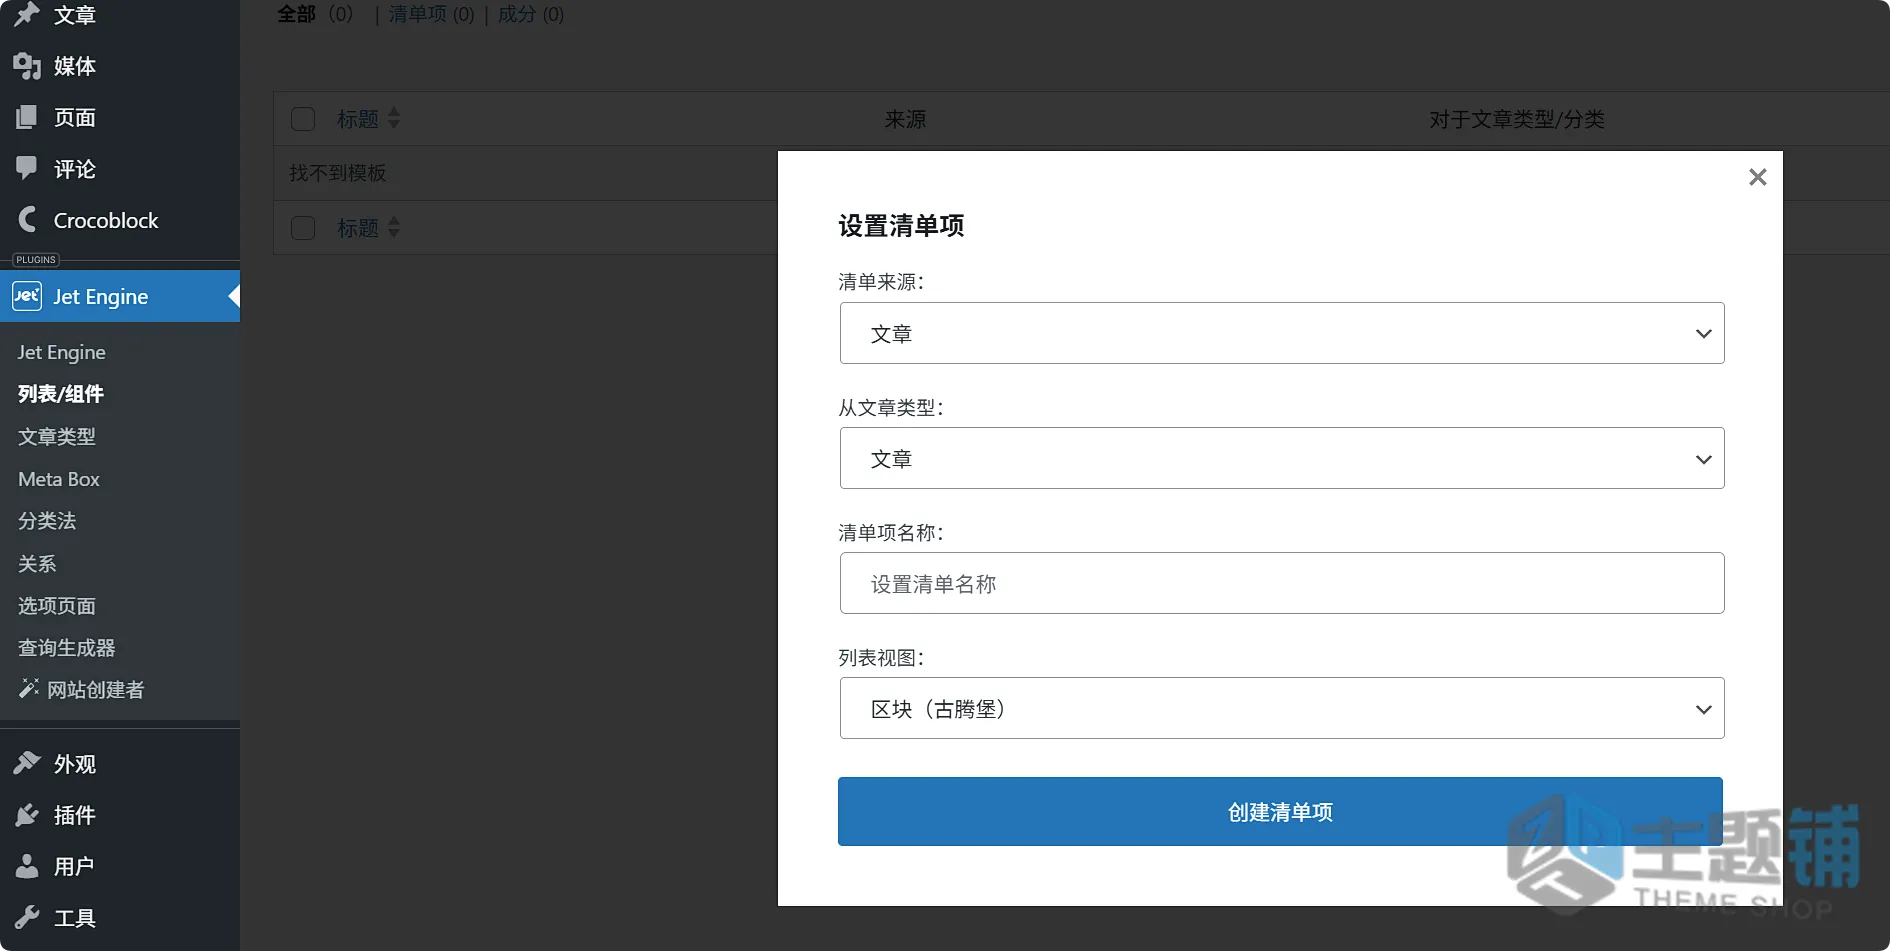Click the 对于文章类型/分类 column header
Screen dimensions: 1890x951
(1517, 119)
